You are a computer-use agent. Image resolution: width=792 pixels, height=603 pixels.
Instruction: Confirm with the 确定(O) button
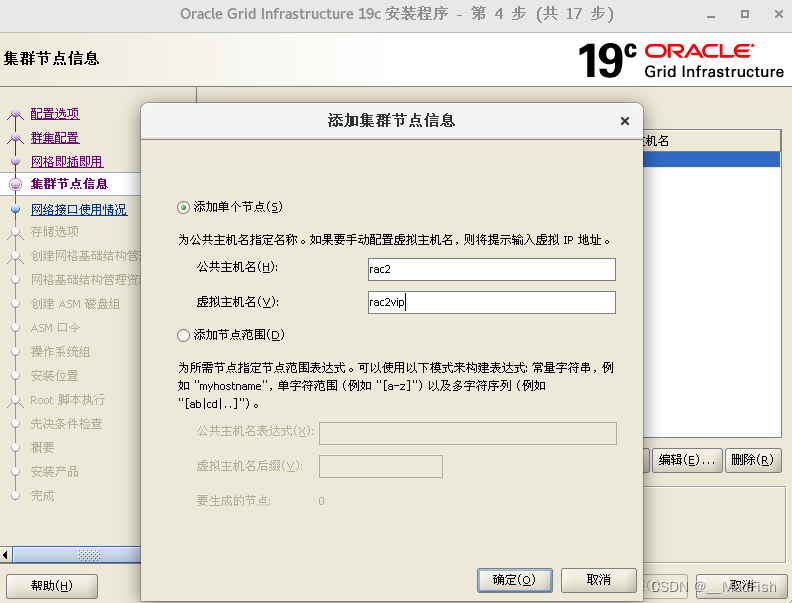coord(514,580)
